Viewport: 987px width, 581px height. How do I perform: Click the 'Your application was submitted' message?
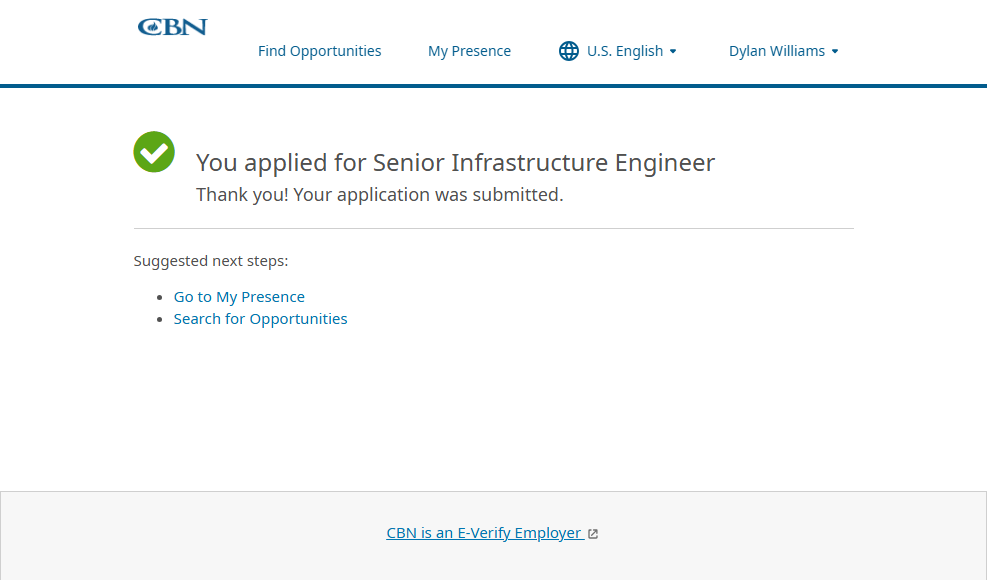point(379,195)
